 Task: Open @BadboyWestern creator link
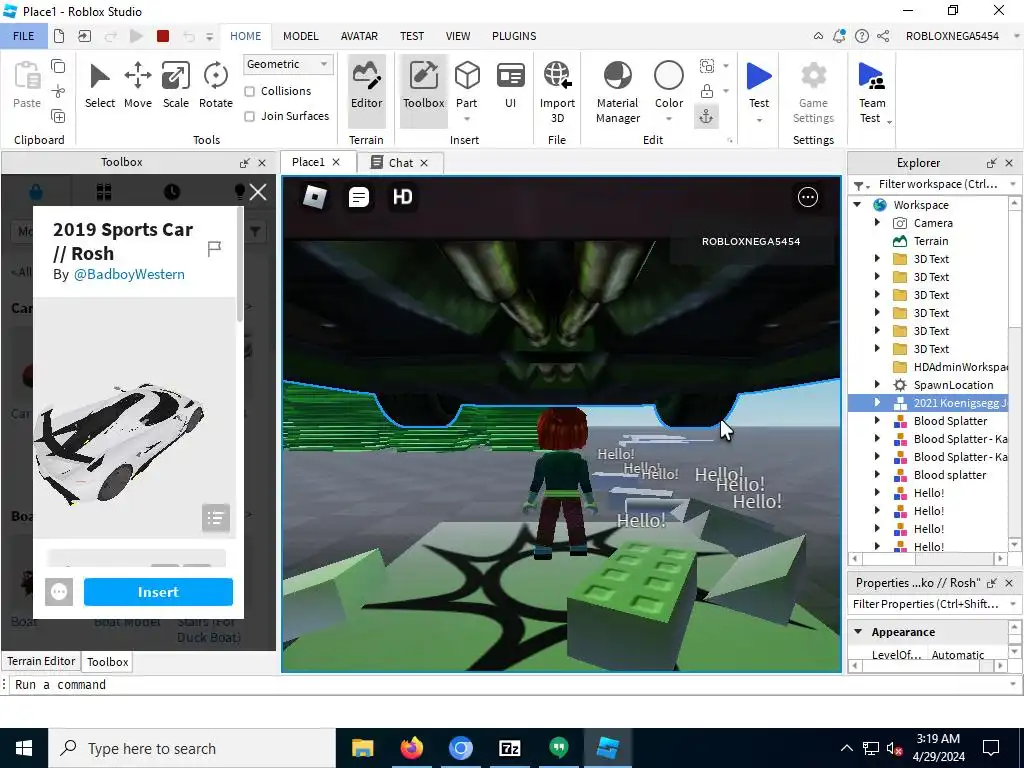coord(129,274)
